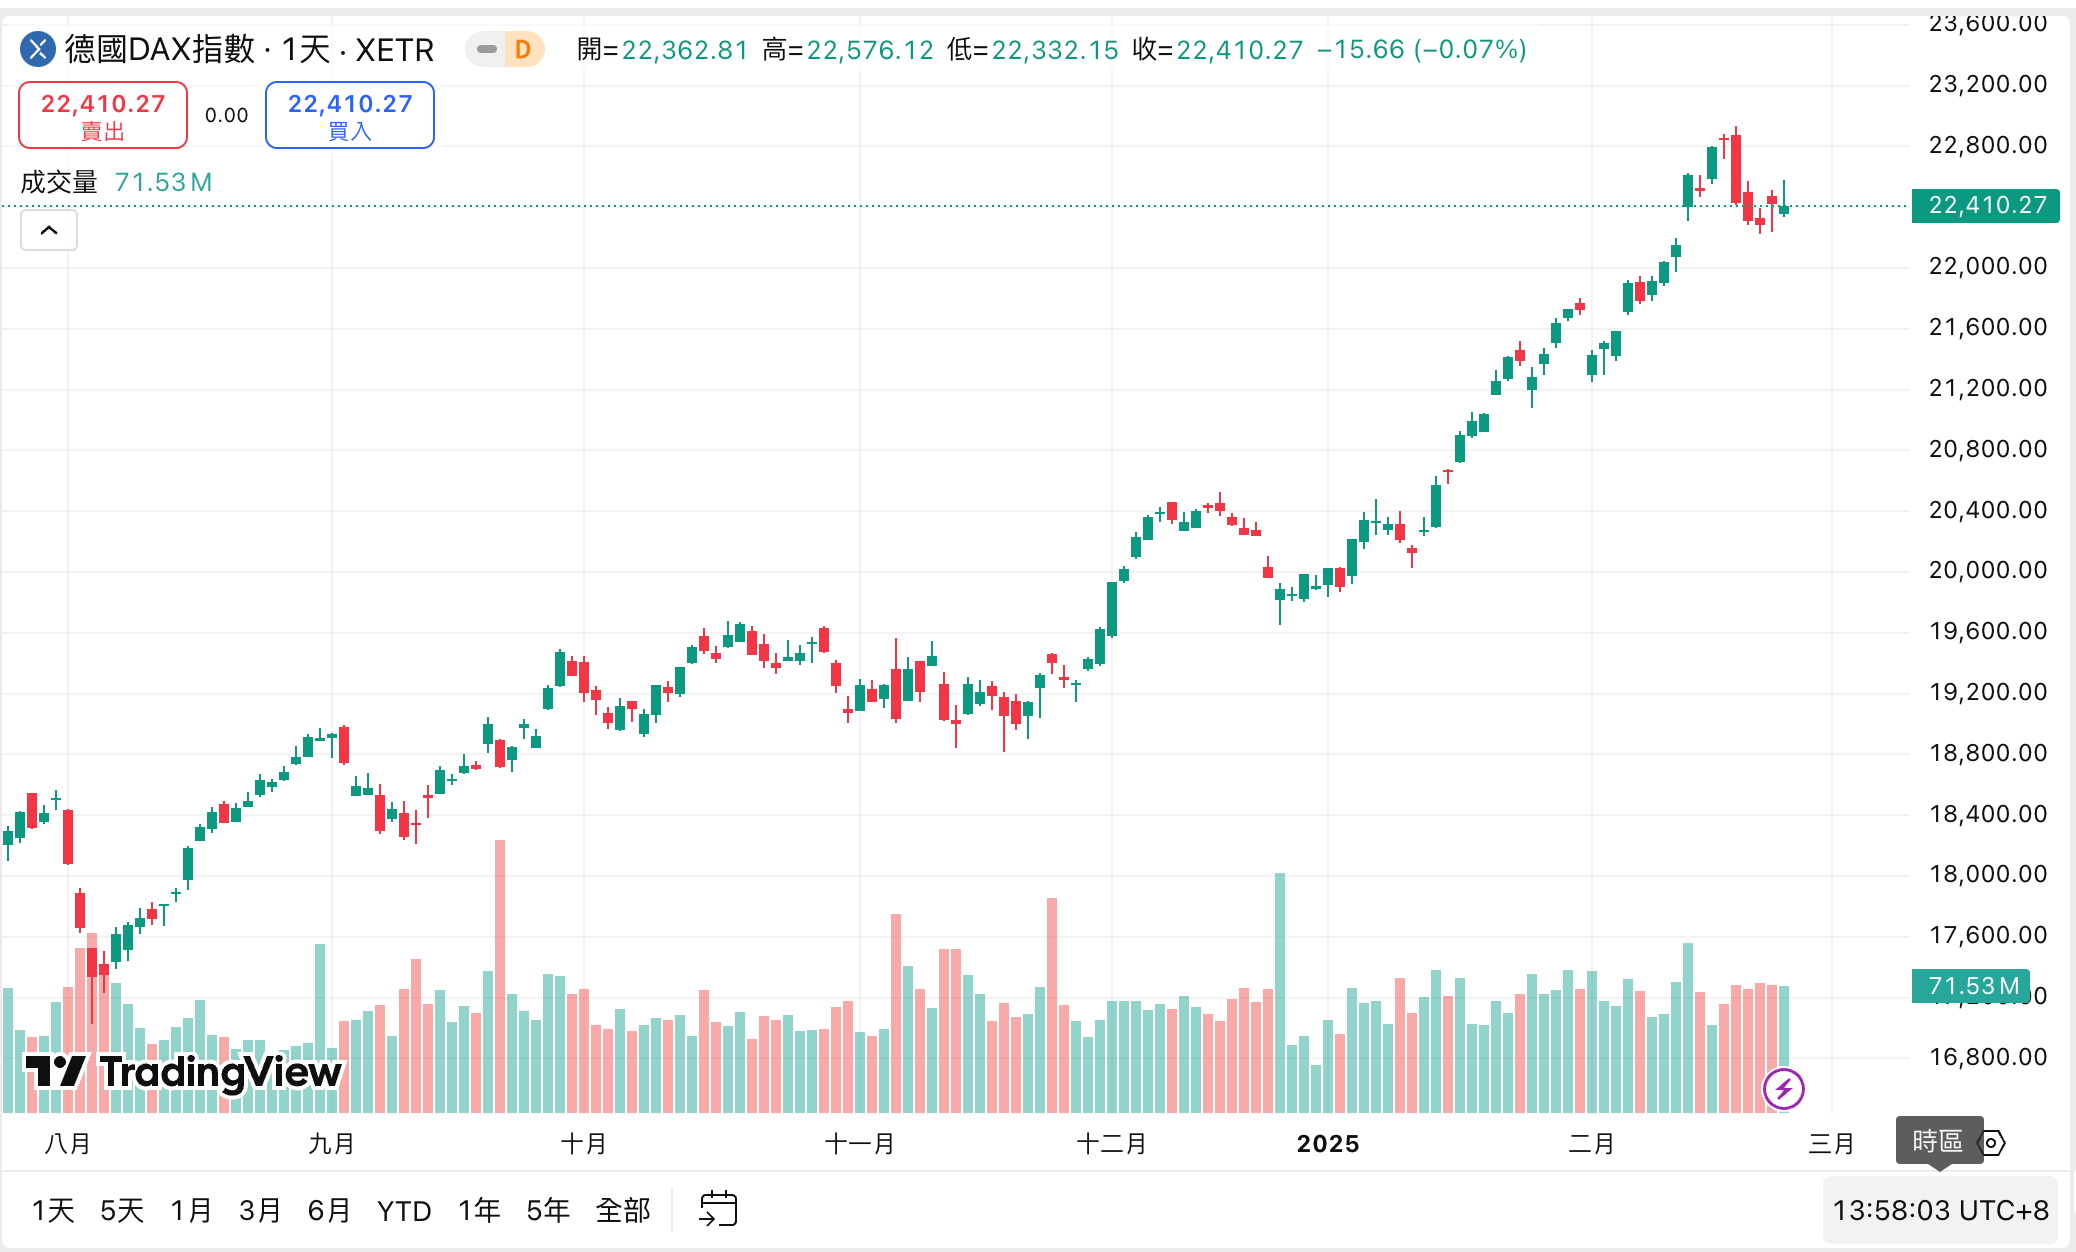Click the 16,800.00 price axis label
Screen dimensions: 2076x1252
point(1987,1057)
